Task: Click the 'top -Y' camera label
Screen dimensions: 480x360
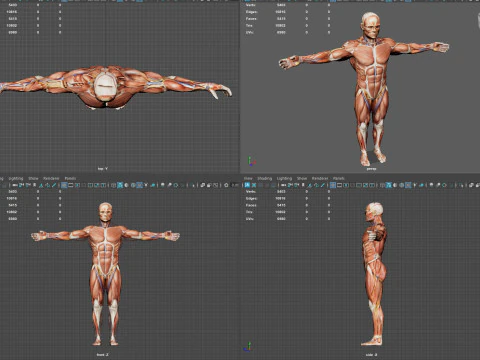Action: click(x=102, y=169)
